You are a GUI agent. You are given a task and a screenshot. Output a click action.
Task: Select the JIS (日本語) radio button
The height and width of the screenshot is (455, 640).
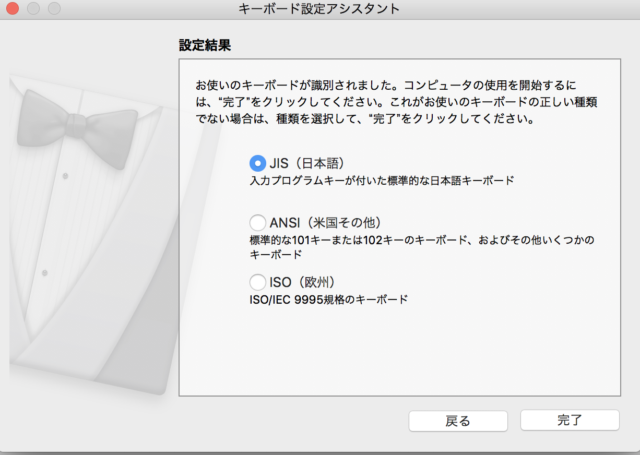coord(258,163)
